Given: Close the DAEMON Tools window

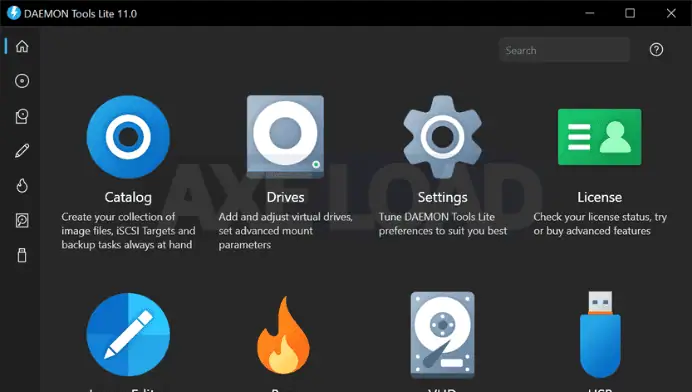Looking at the screenshot, I should [x=671, y=13].
